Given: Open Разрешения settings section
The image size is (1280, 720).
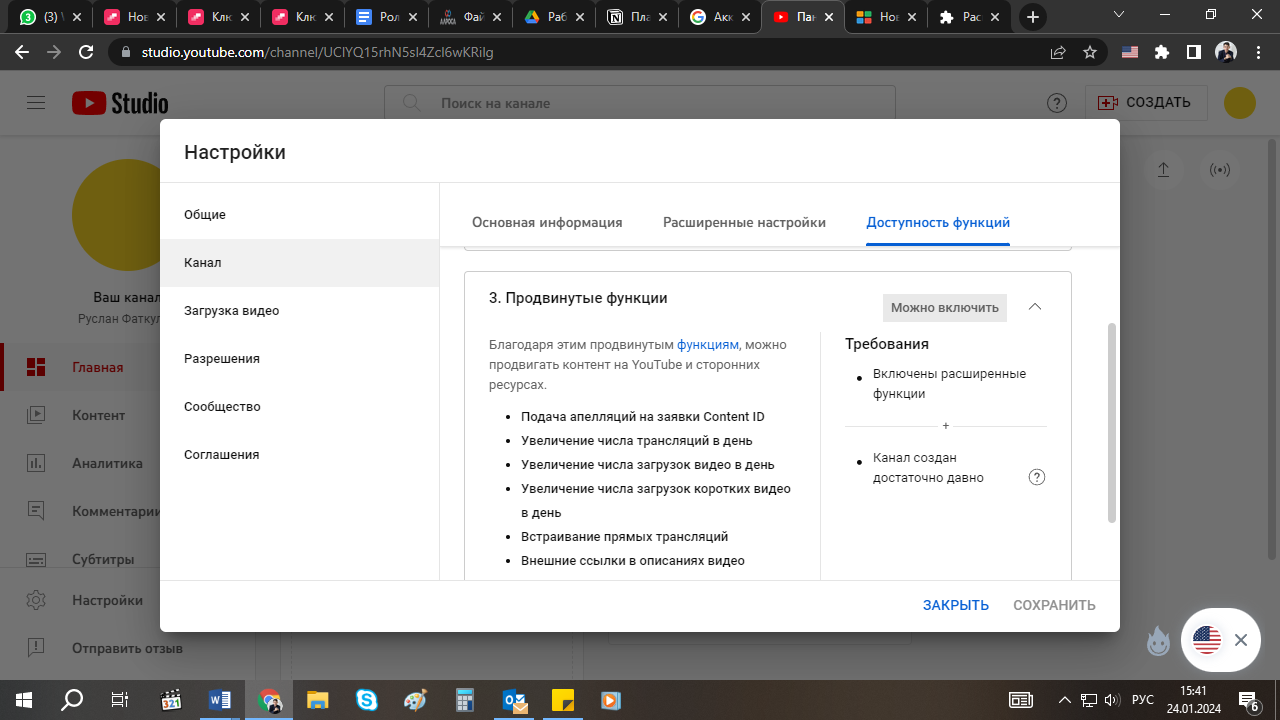Looking at the screenshot, I should coord(222,359).
